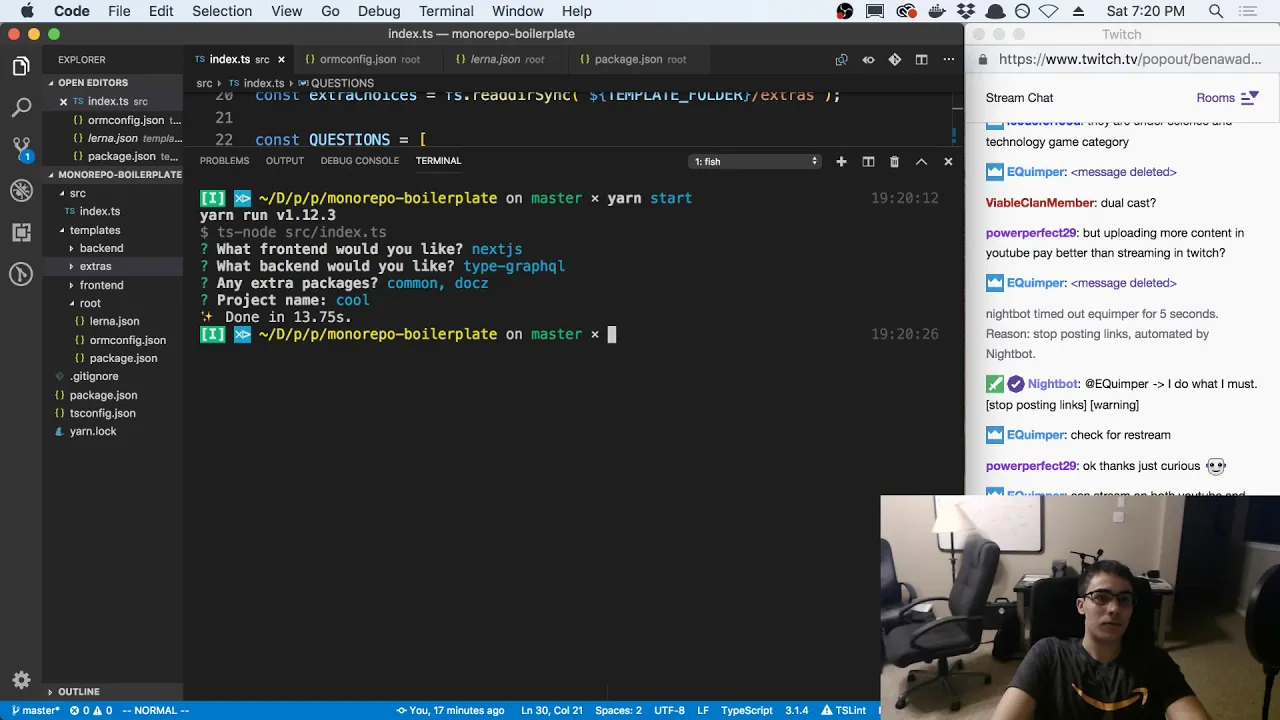Open the Terminal menu in menu bar
Viewport: 1280px width, 720px height.
446,11
